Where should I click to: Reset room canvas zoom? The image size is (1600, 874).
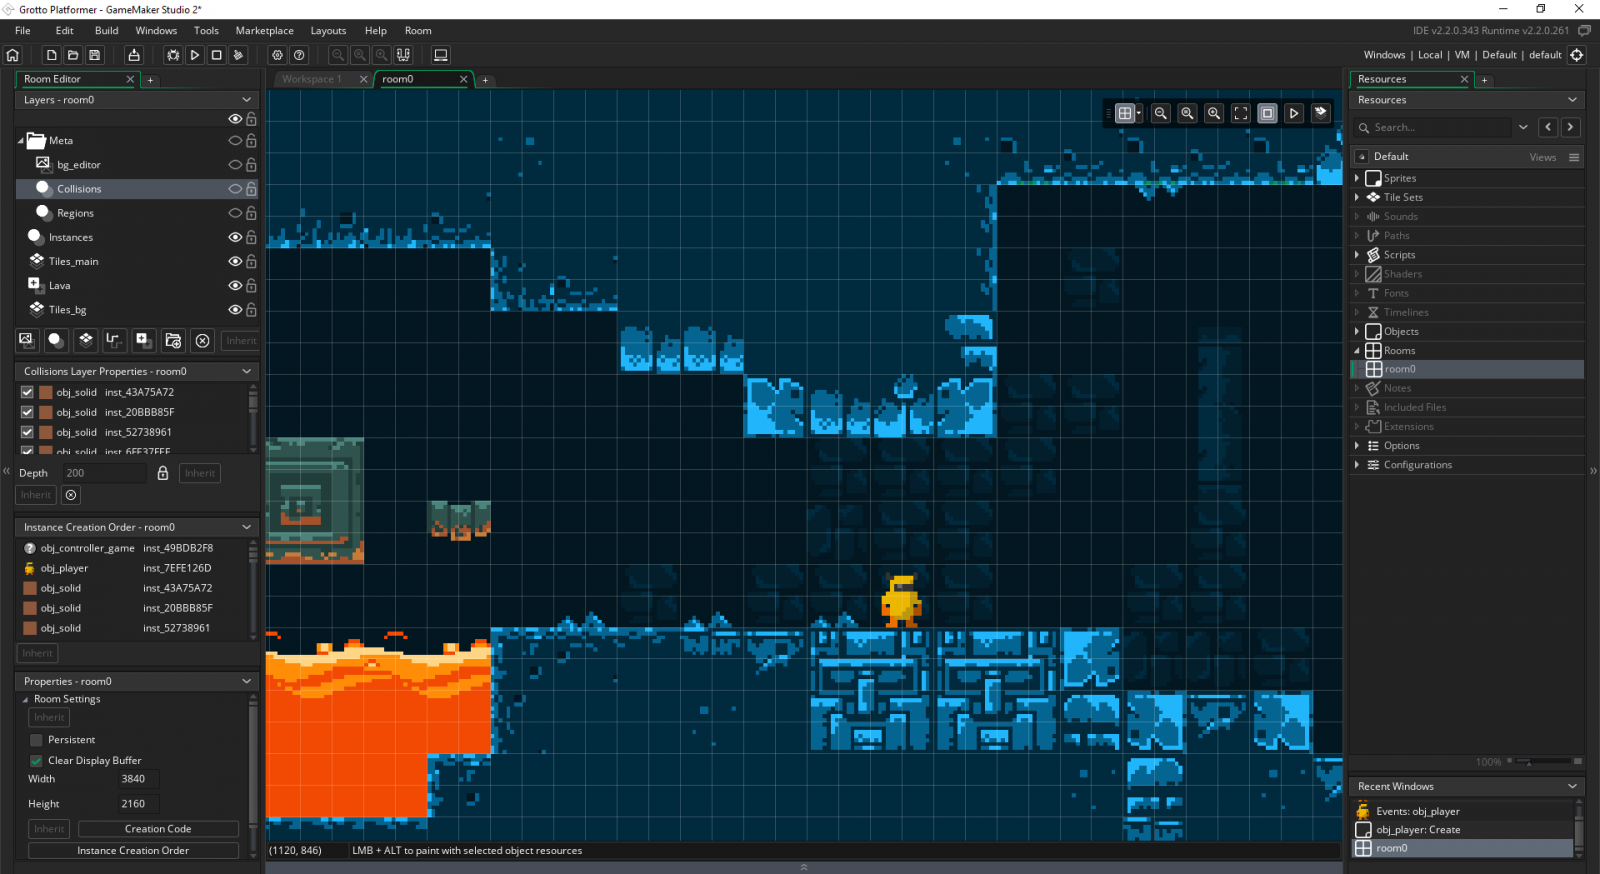(x=1187, y=113)
